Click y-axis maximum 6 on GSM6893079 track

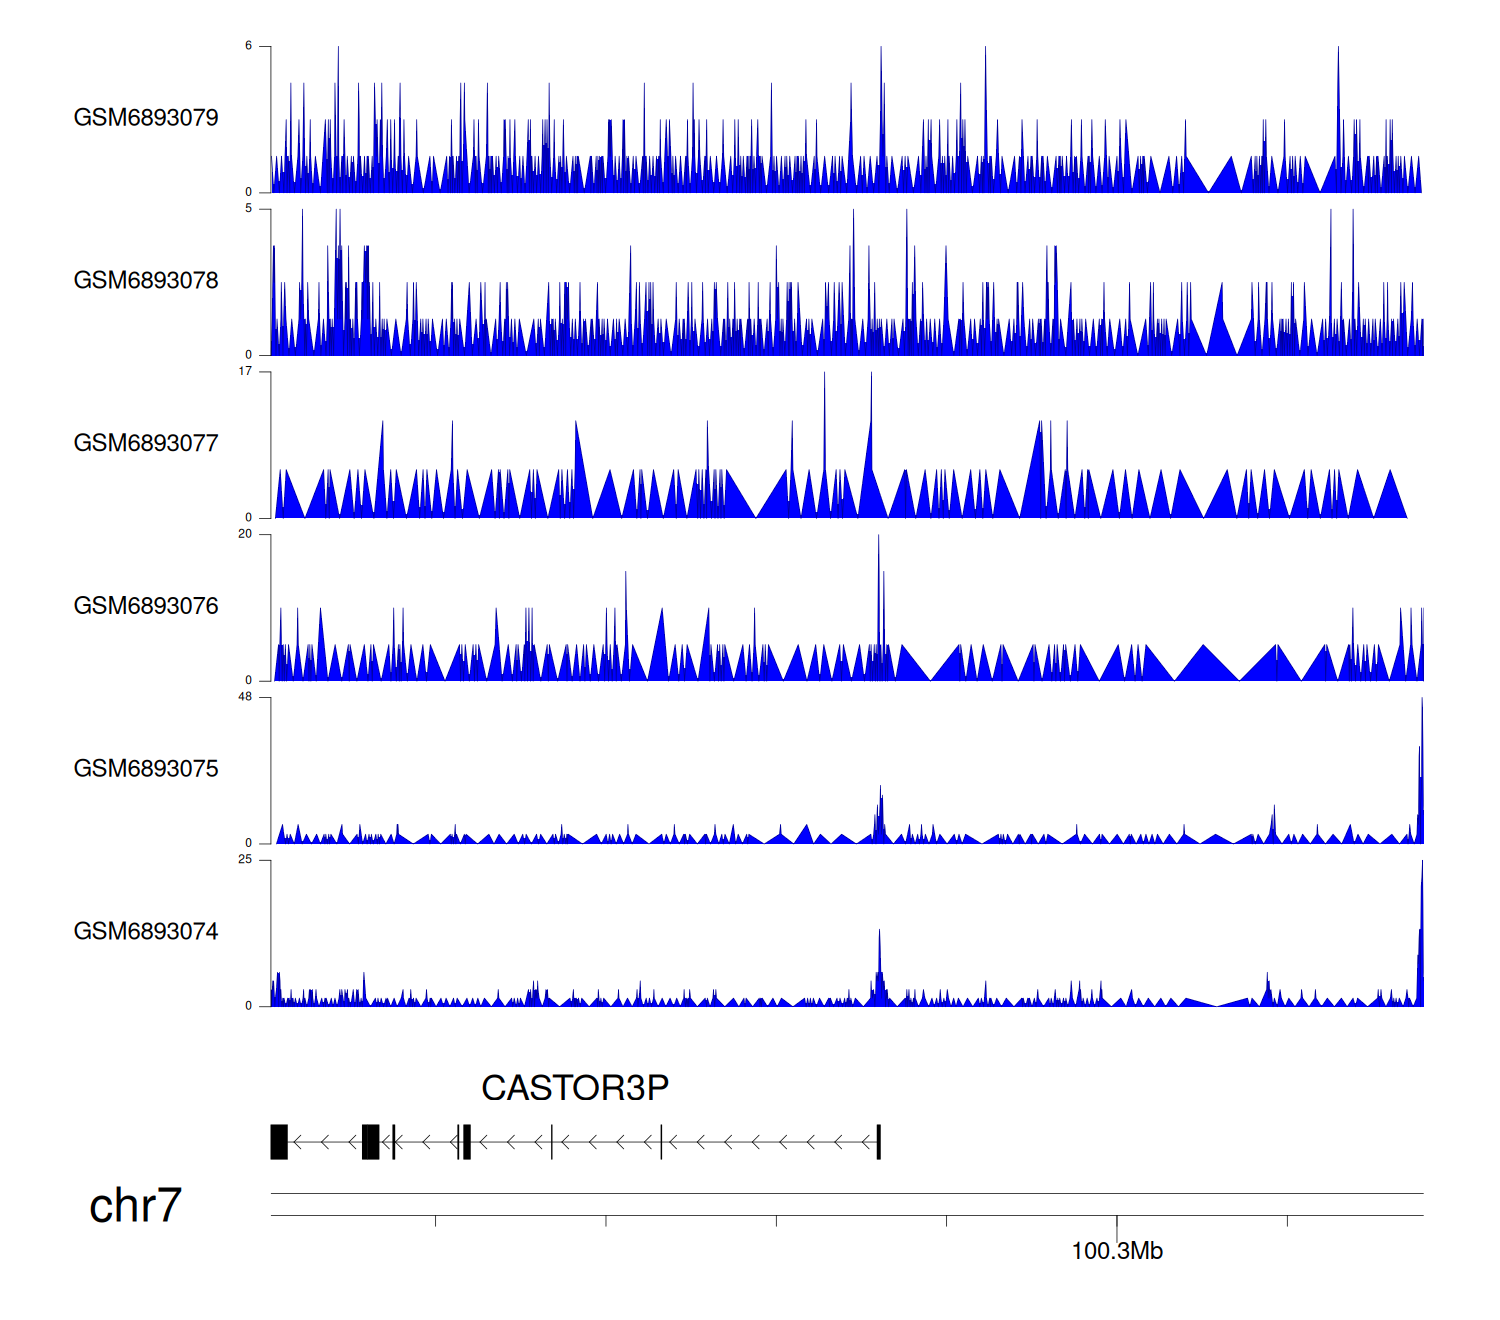[248, 46]
